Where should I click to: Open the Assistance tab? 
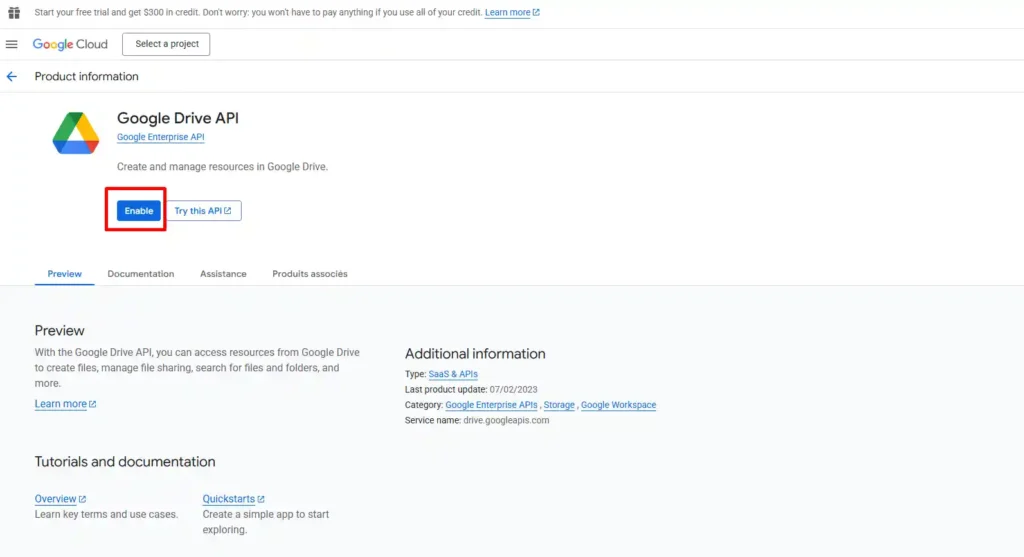pos(223,274)
